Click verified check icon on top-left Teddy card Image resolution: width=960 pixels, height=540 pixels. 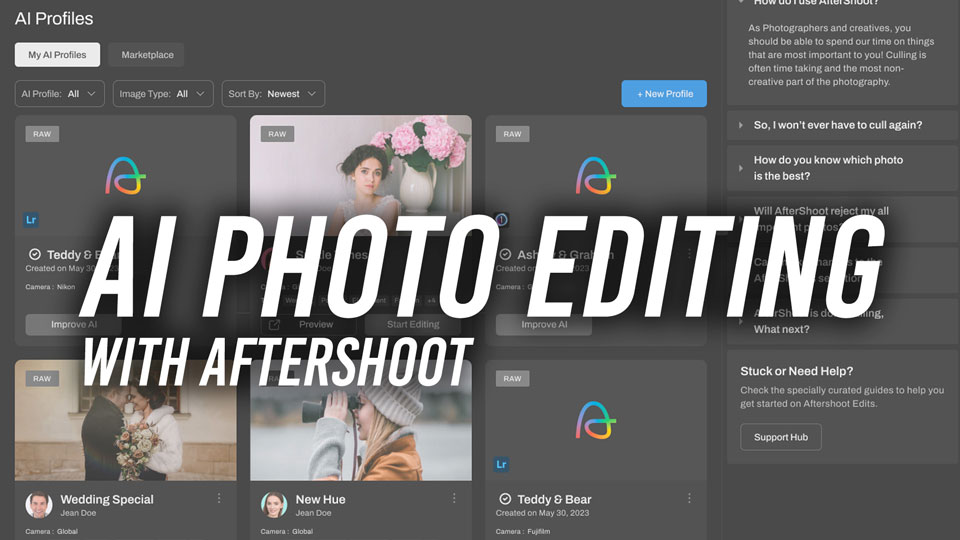pyautogui.click(x=35, y=254)
